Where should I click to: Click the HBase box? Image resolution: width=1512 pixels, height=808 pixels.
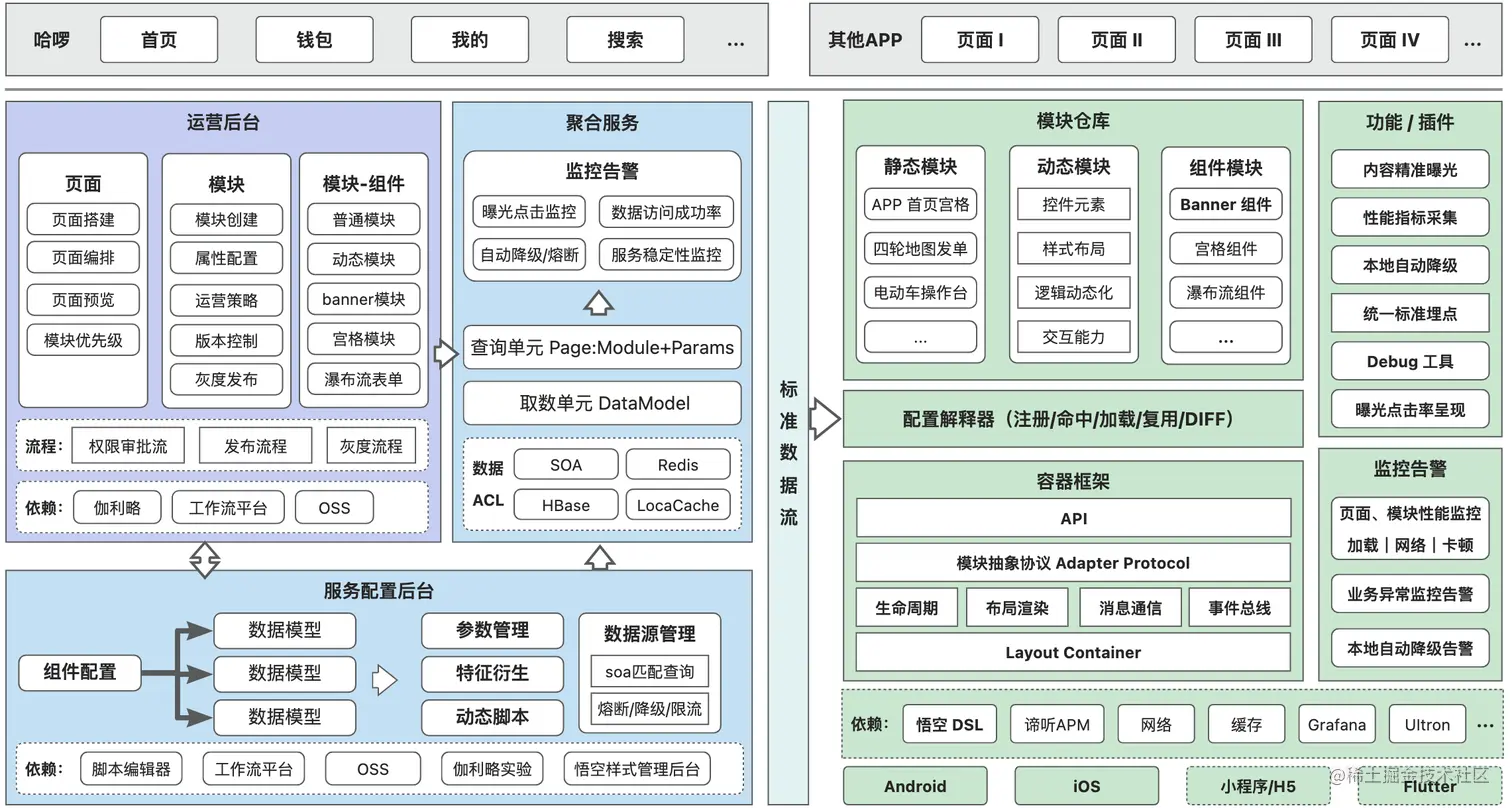[566, 505]
